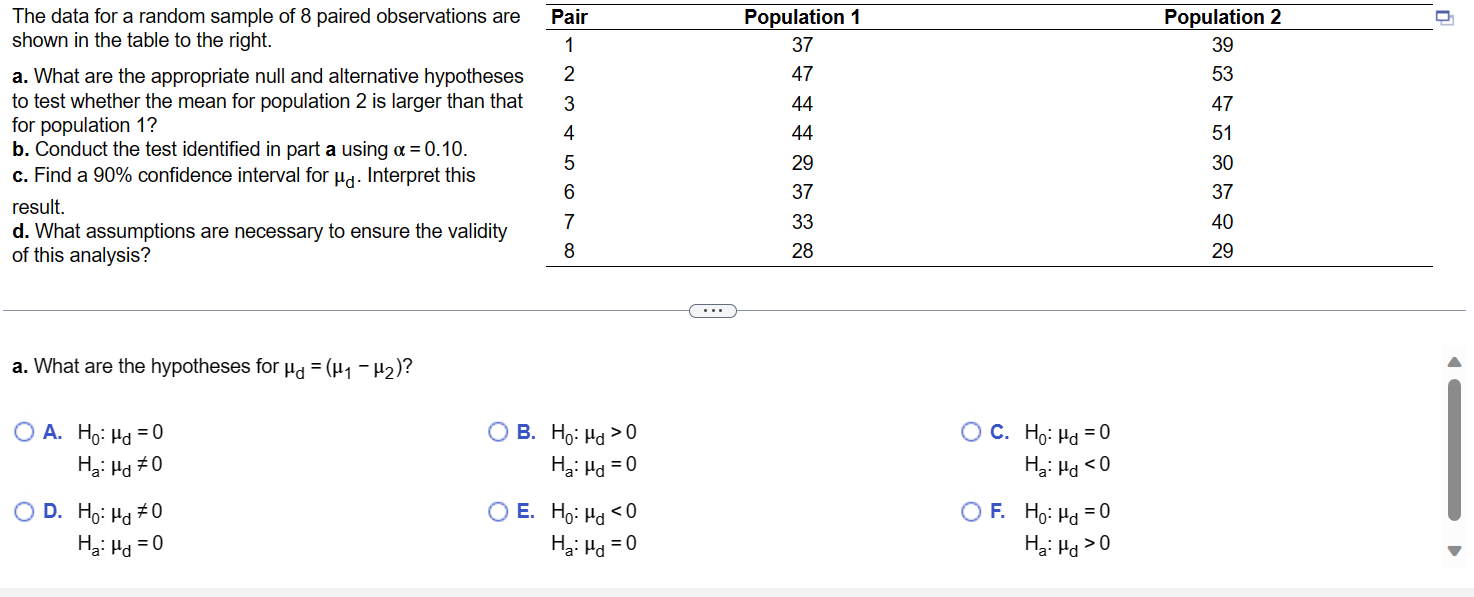Select answer choice B radio button
The image size is (1474, 597).
[x=497, y=431]
